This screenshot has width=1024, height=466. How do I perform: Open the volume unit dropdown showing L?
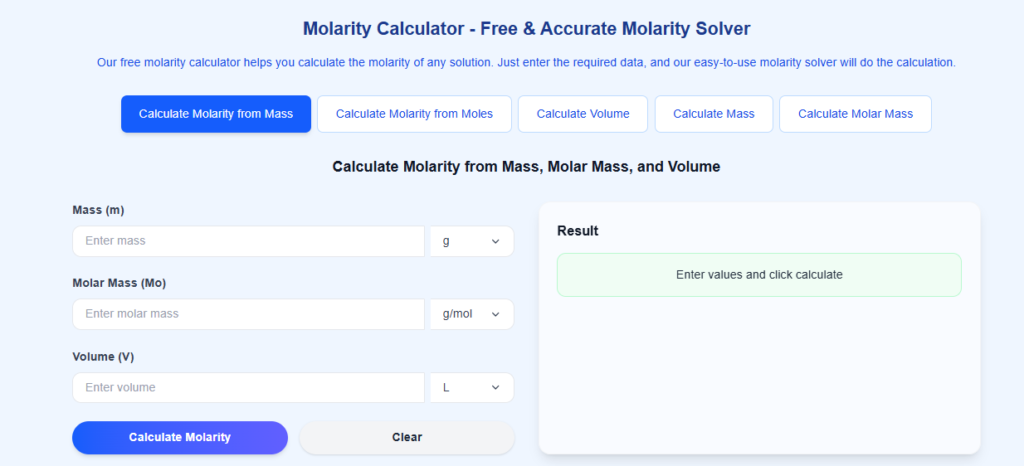(x=472, y=387)
